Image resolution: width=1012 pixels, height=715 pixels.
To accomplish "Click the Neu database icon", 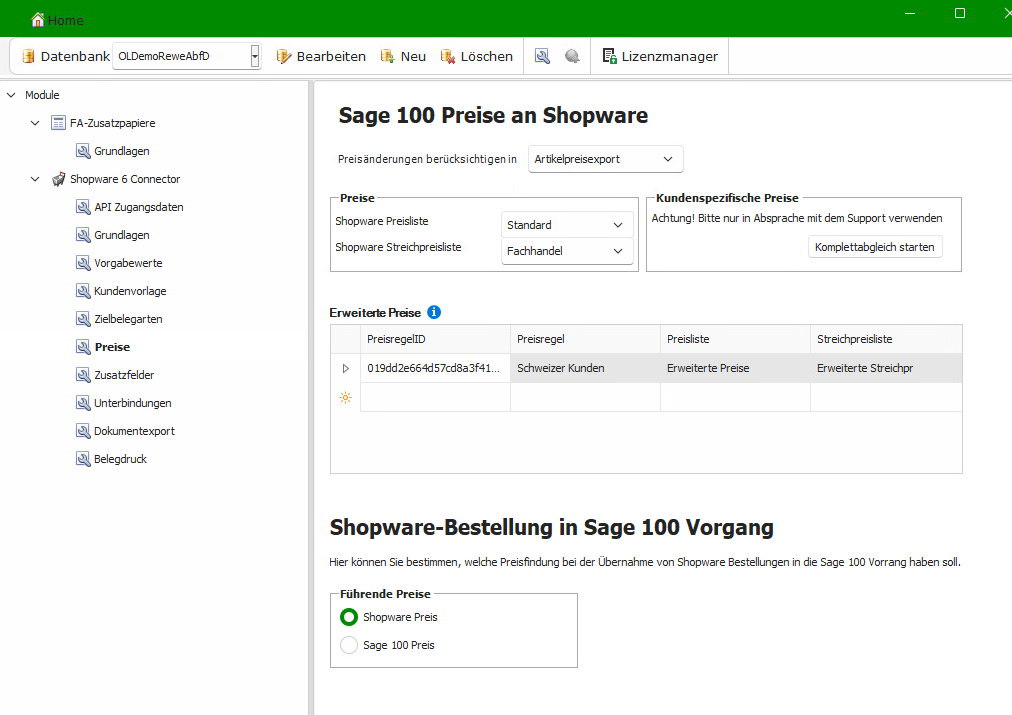I will pyautogui.click(x=387, y=56).
